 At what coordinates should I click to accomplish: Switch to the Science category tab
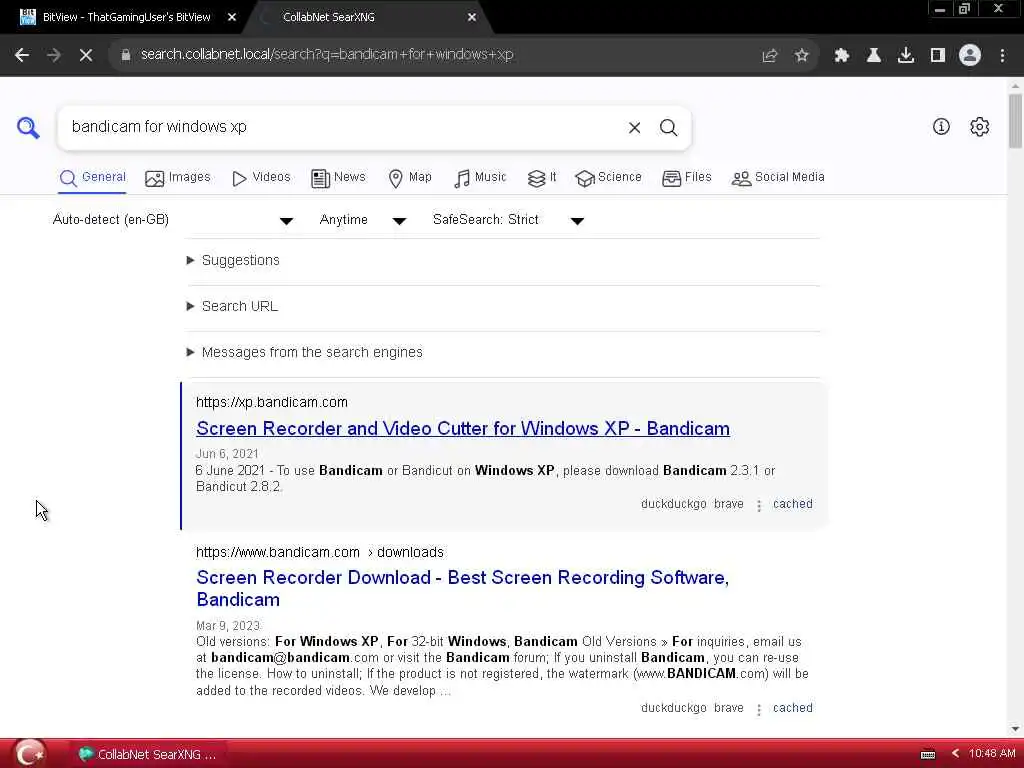609,178
